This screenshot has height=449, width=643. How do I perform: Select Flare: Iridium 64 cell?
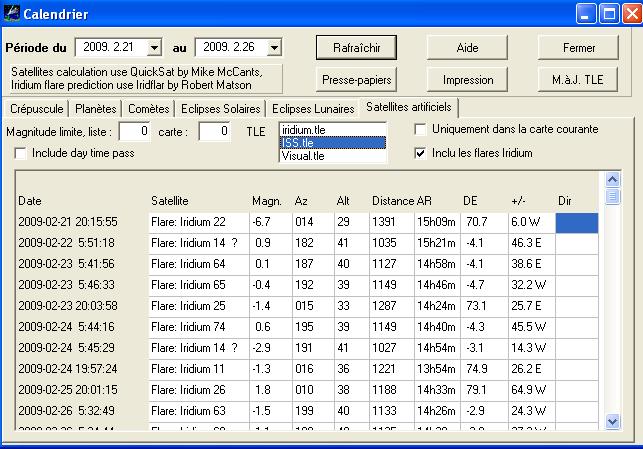199,264
